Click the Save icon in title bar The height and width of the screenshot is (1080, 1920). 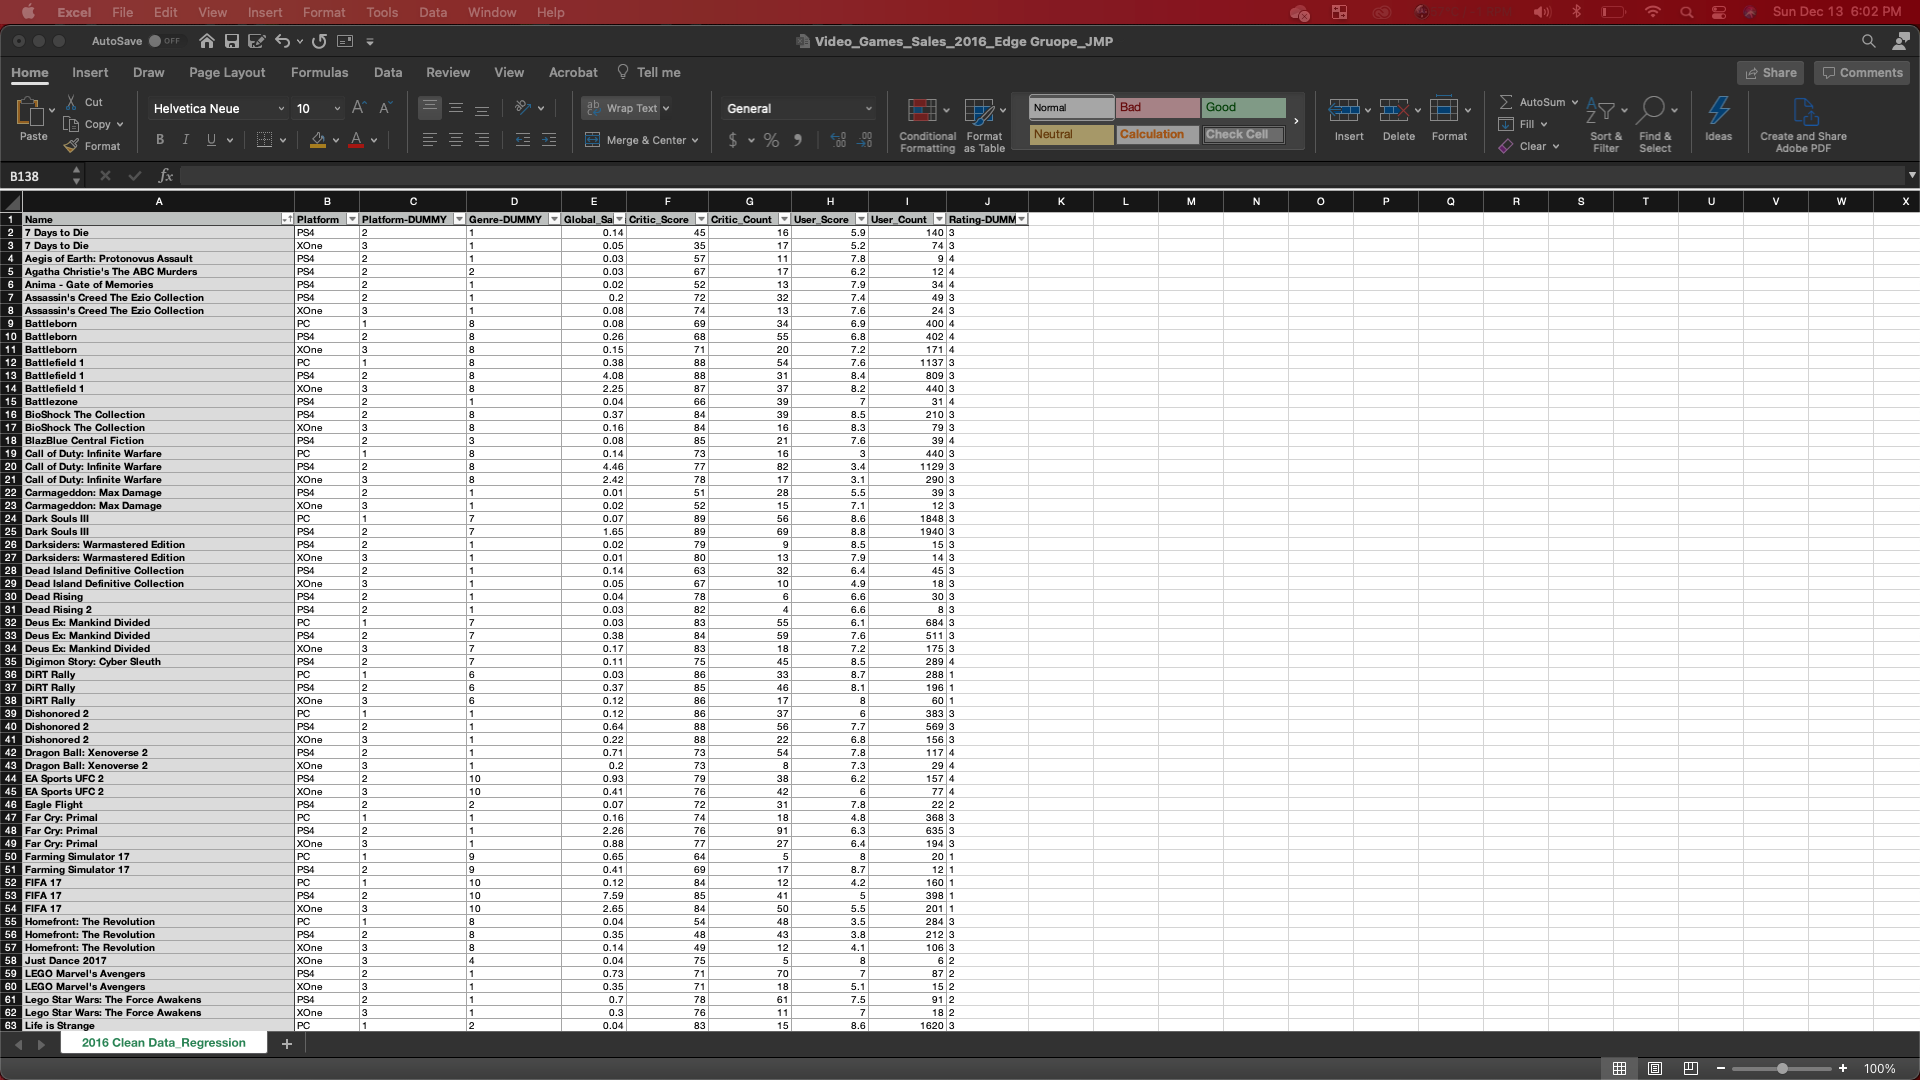click(232, 41)
